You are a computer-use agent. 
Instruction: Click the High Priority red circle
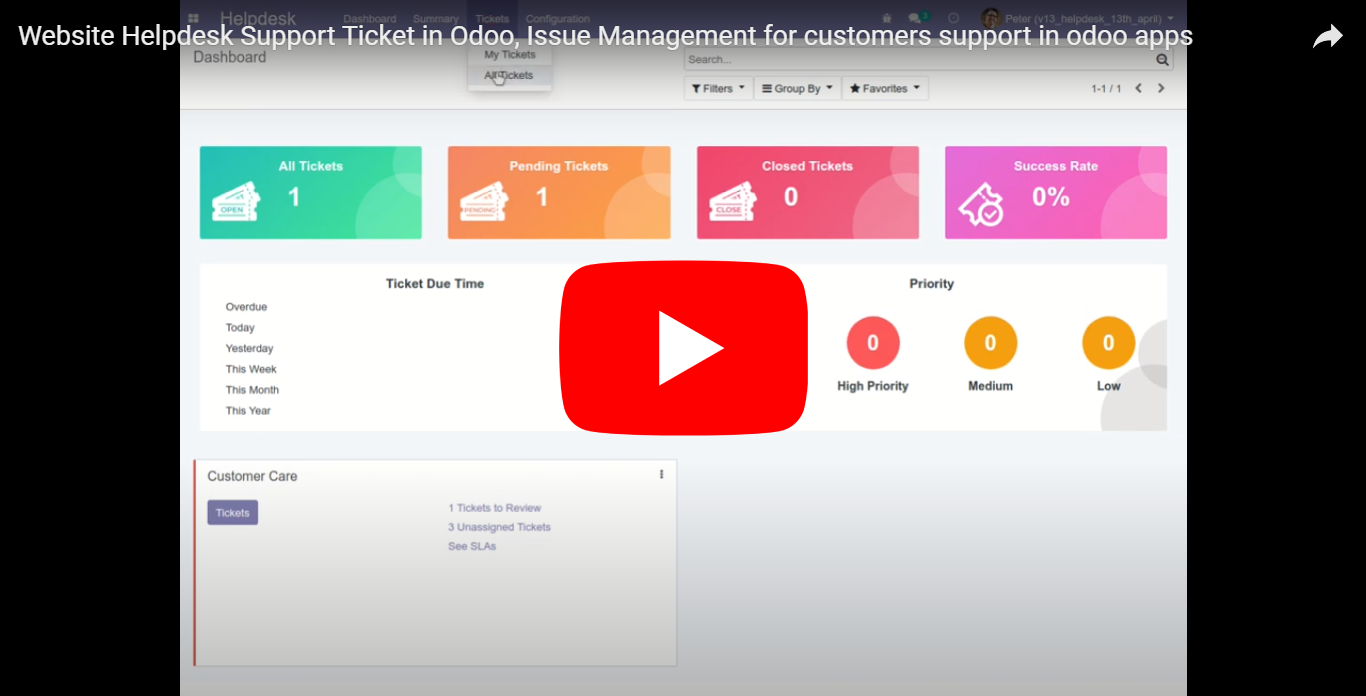873,343
